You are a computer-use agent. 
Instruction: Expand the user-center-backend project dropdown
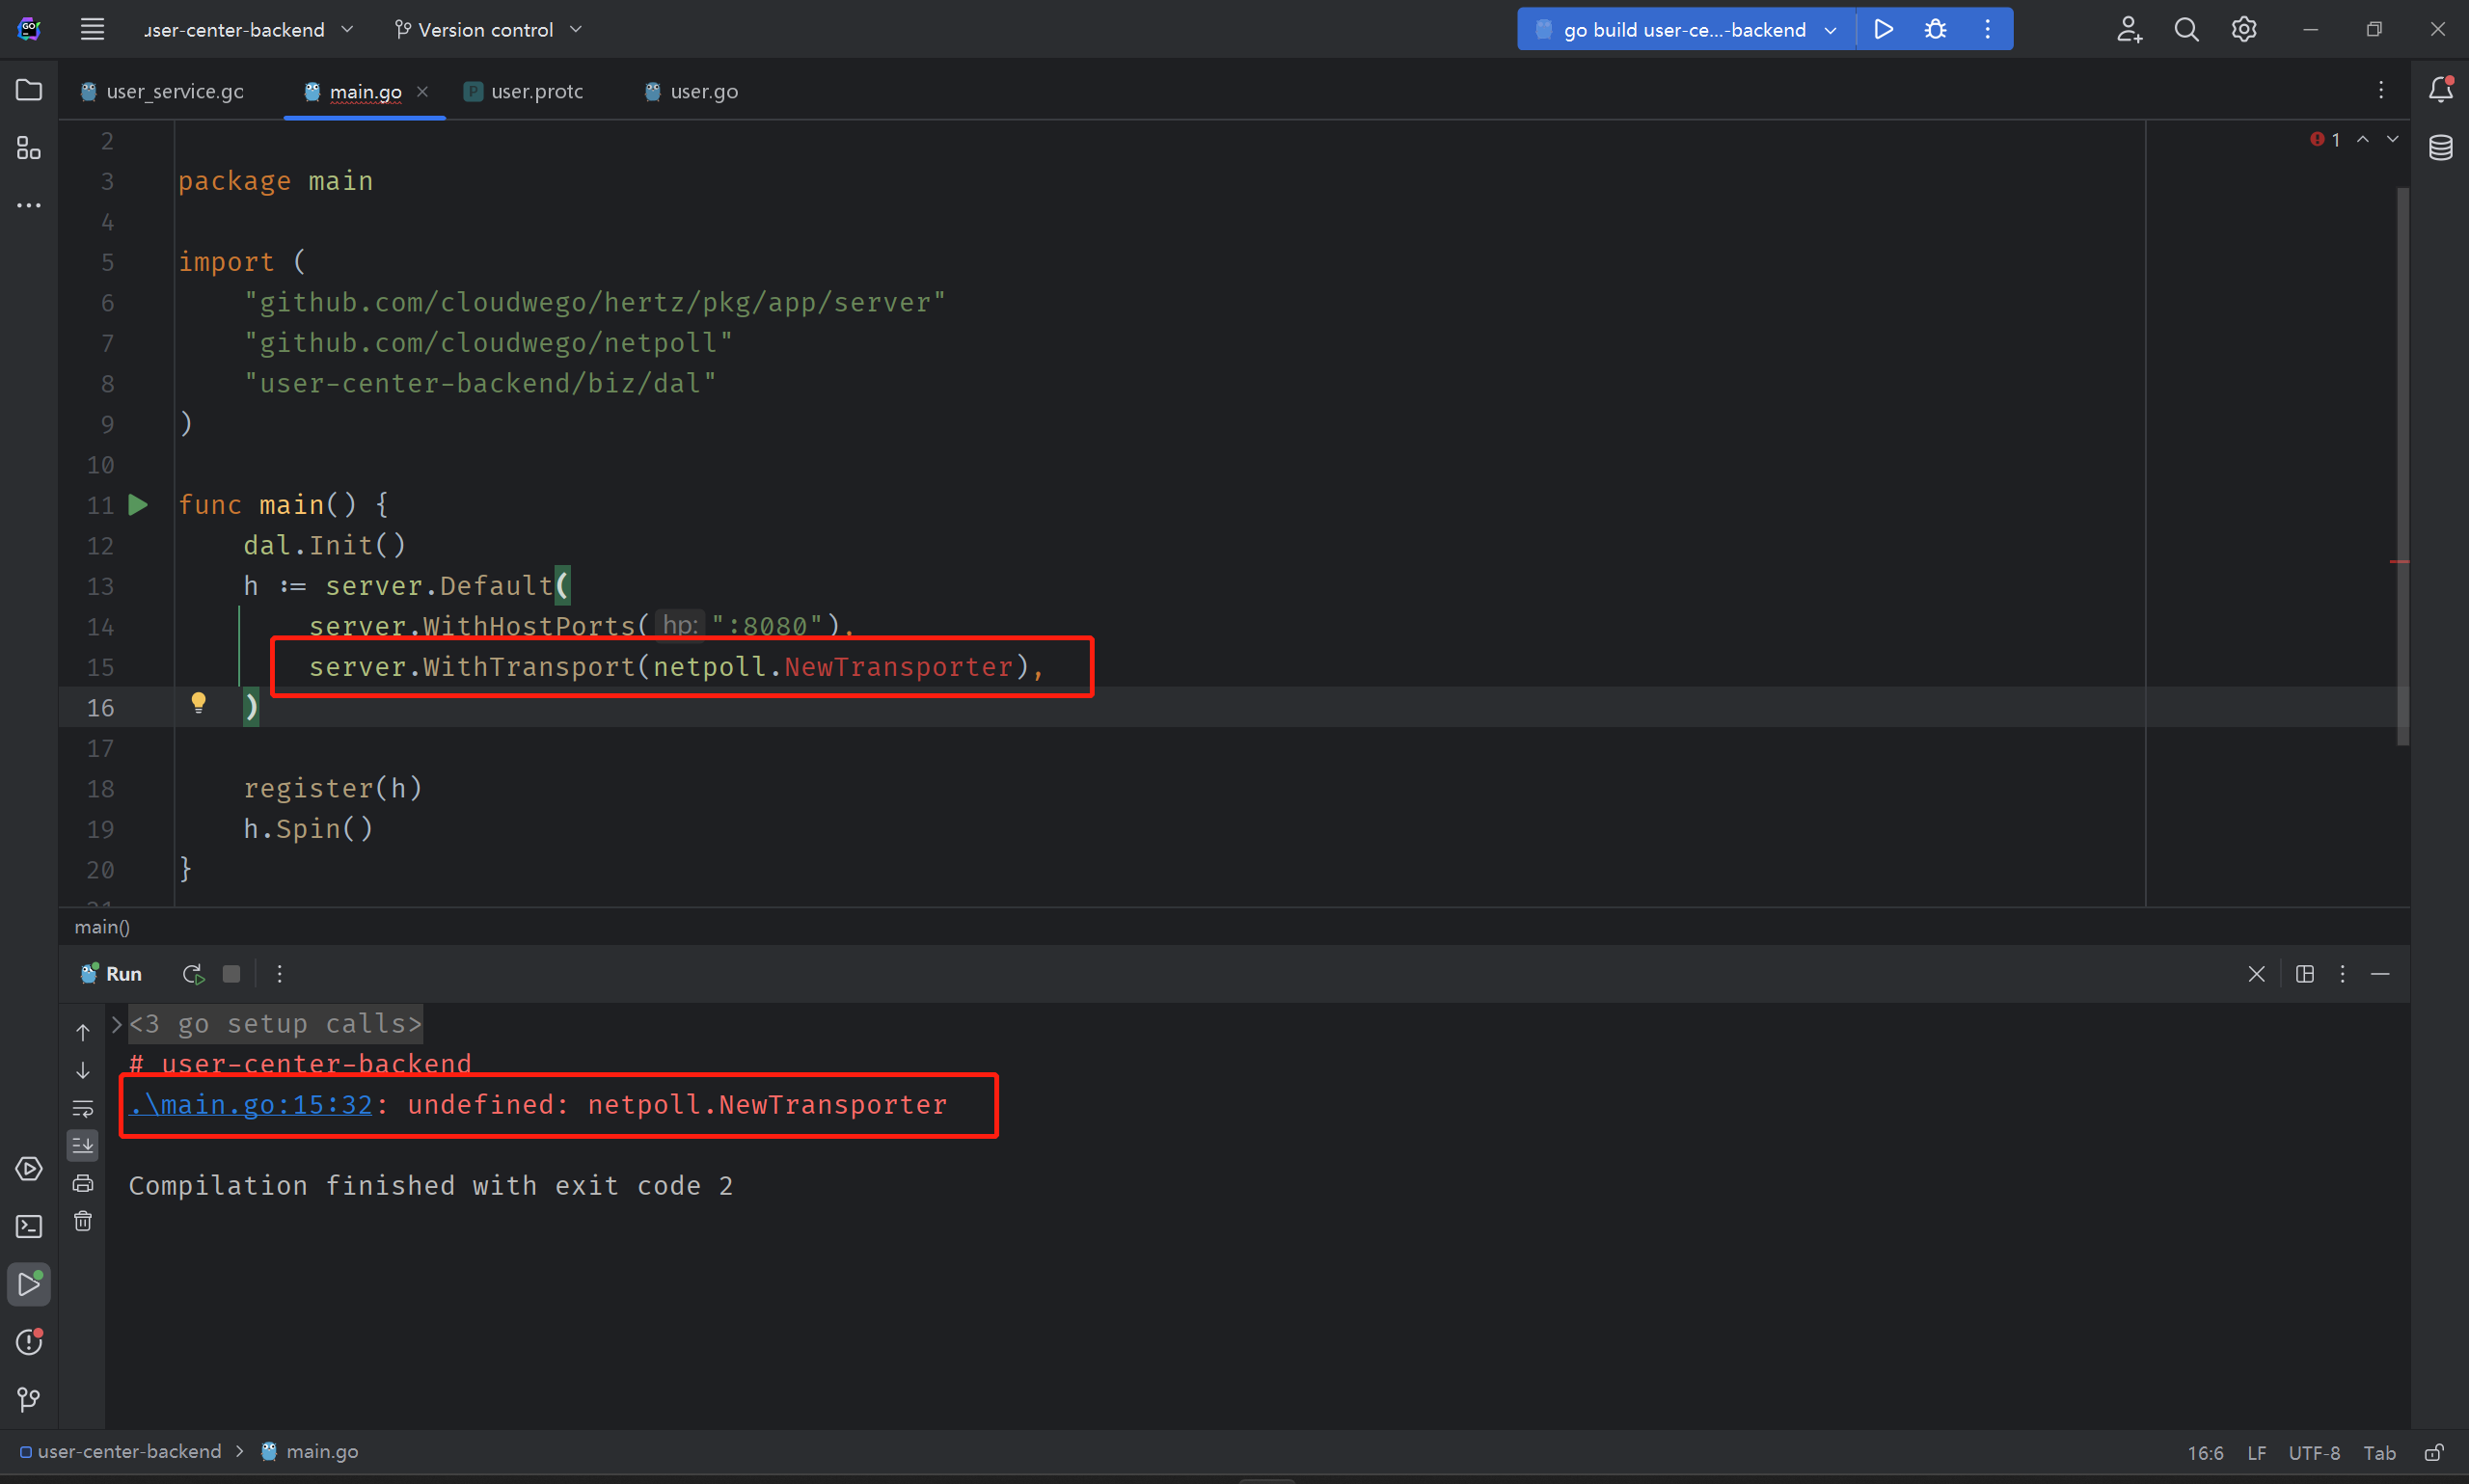coord(248,30)
